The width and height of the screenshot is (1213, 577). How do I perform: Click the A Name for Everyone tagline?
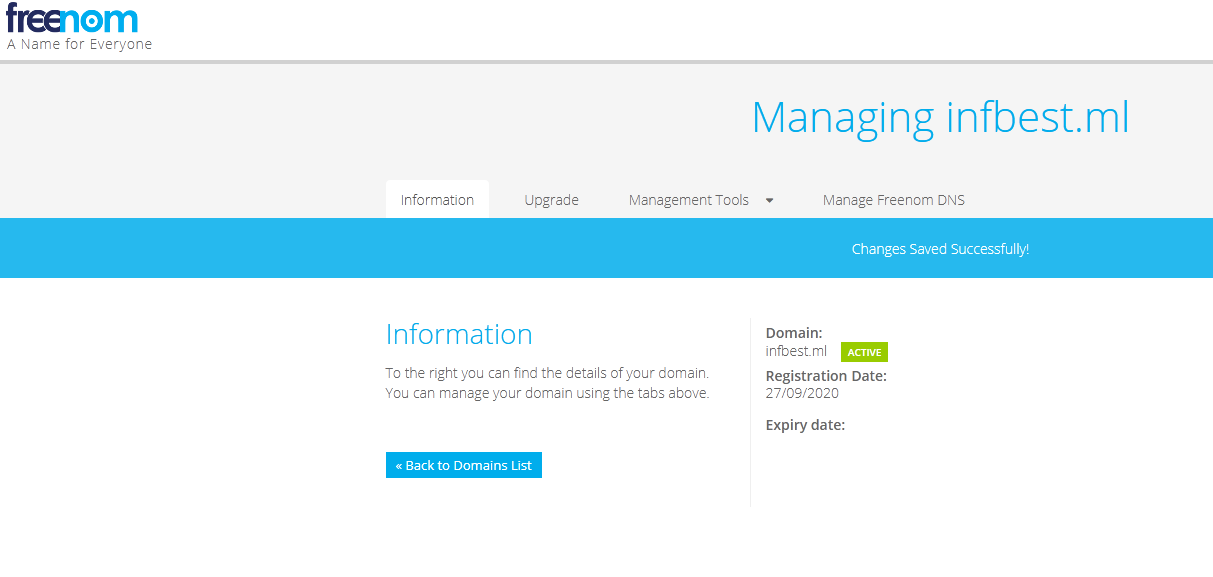point(80,44)
